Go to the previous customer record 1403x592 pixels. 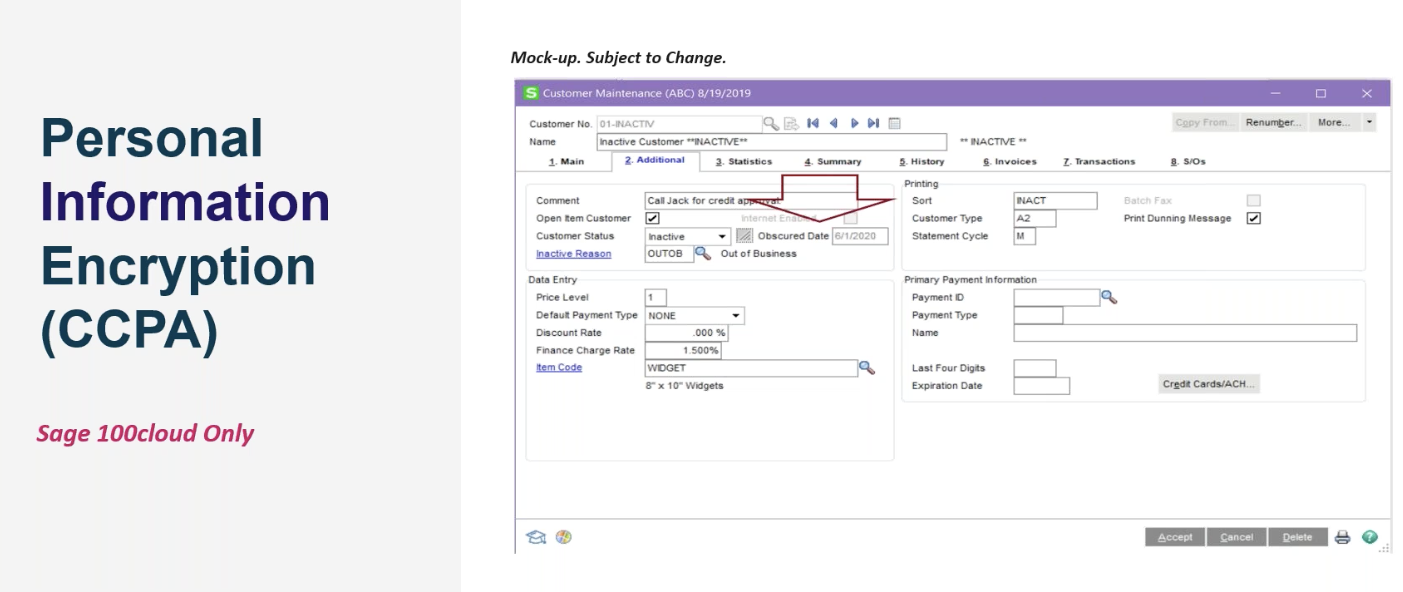pyautogui.click(x=833, y=123)
